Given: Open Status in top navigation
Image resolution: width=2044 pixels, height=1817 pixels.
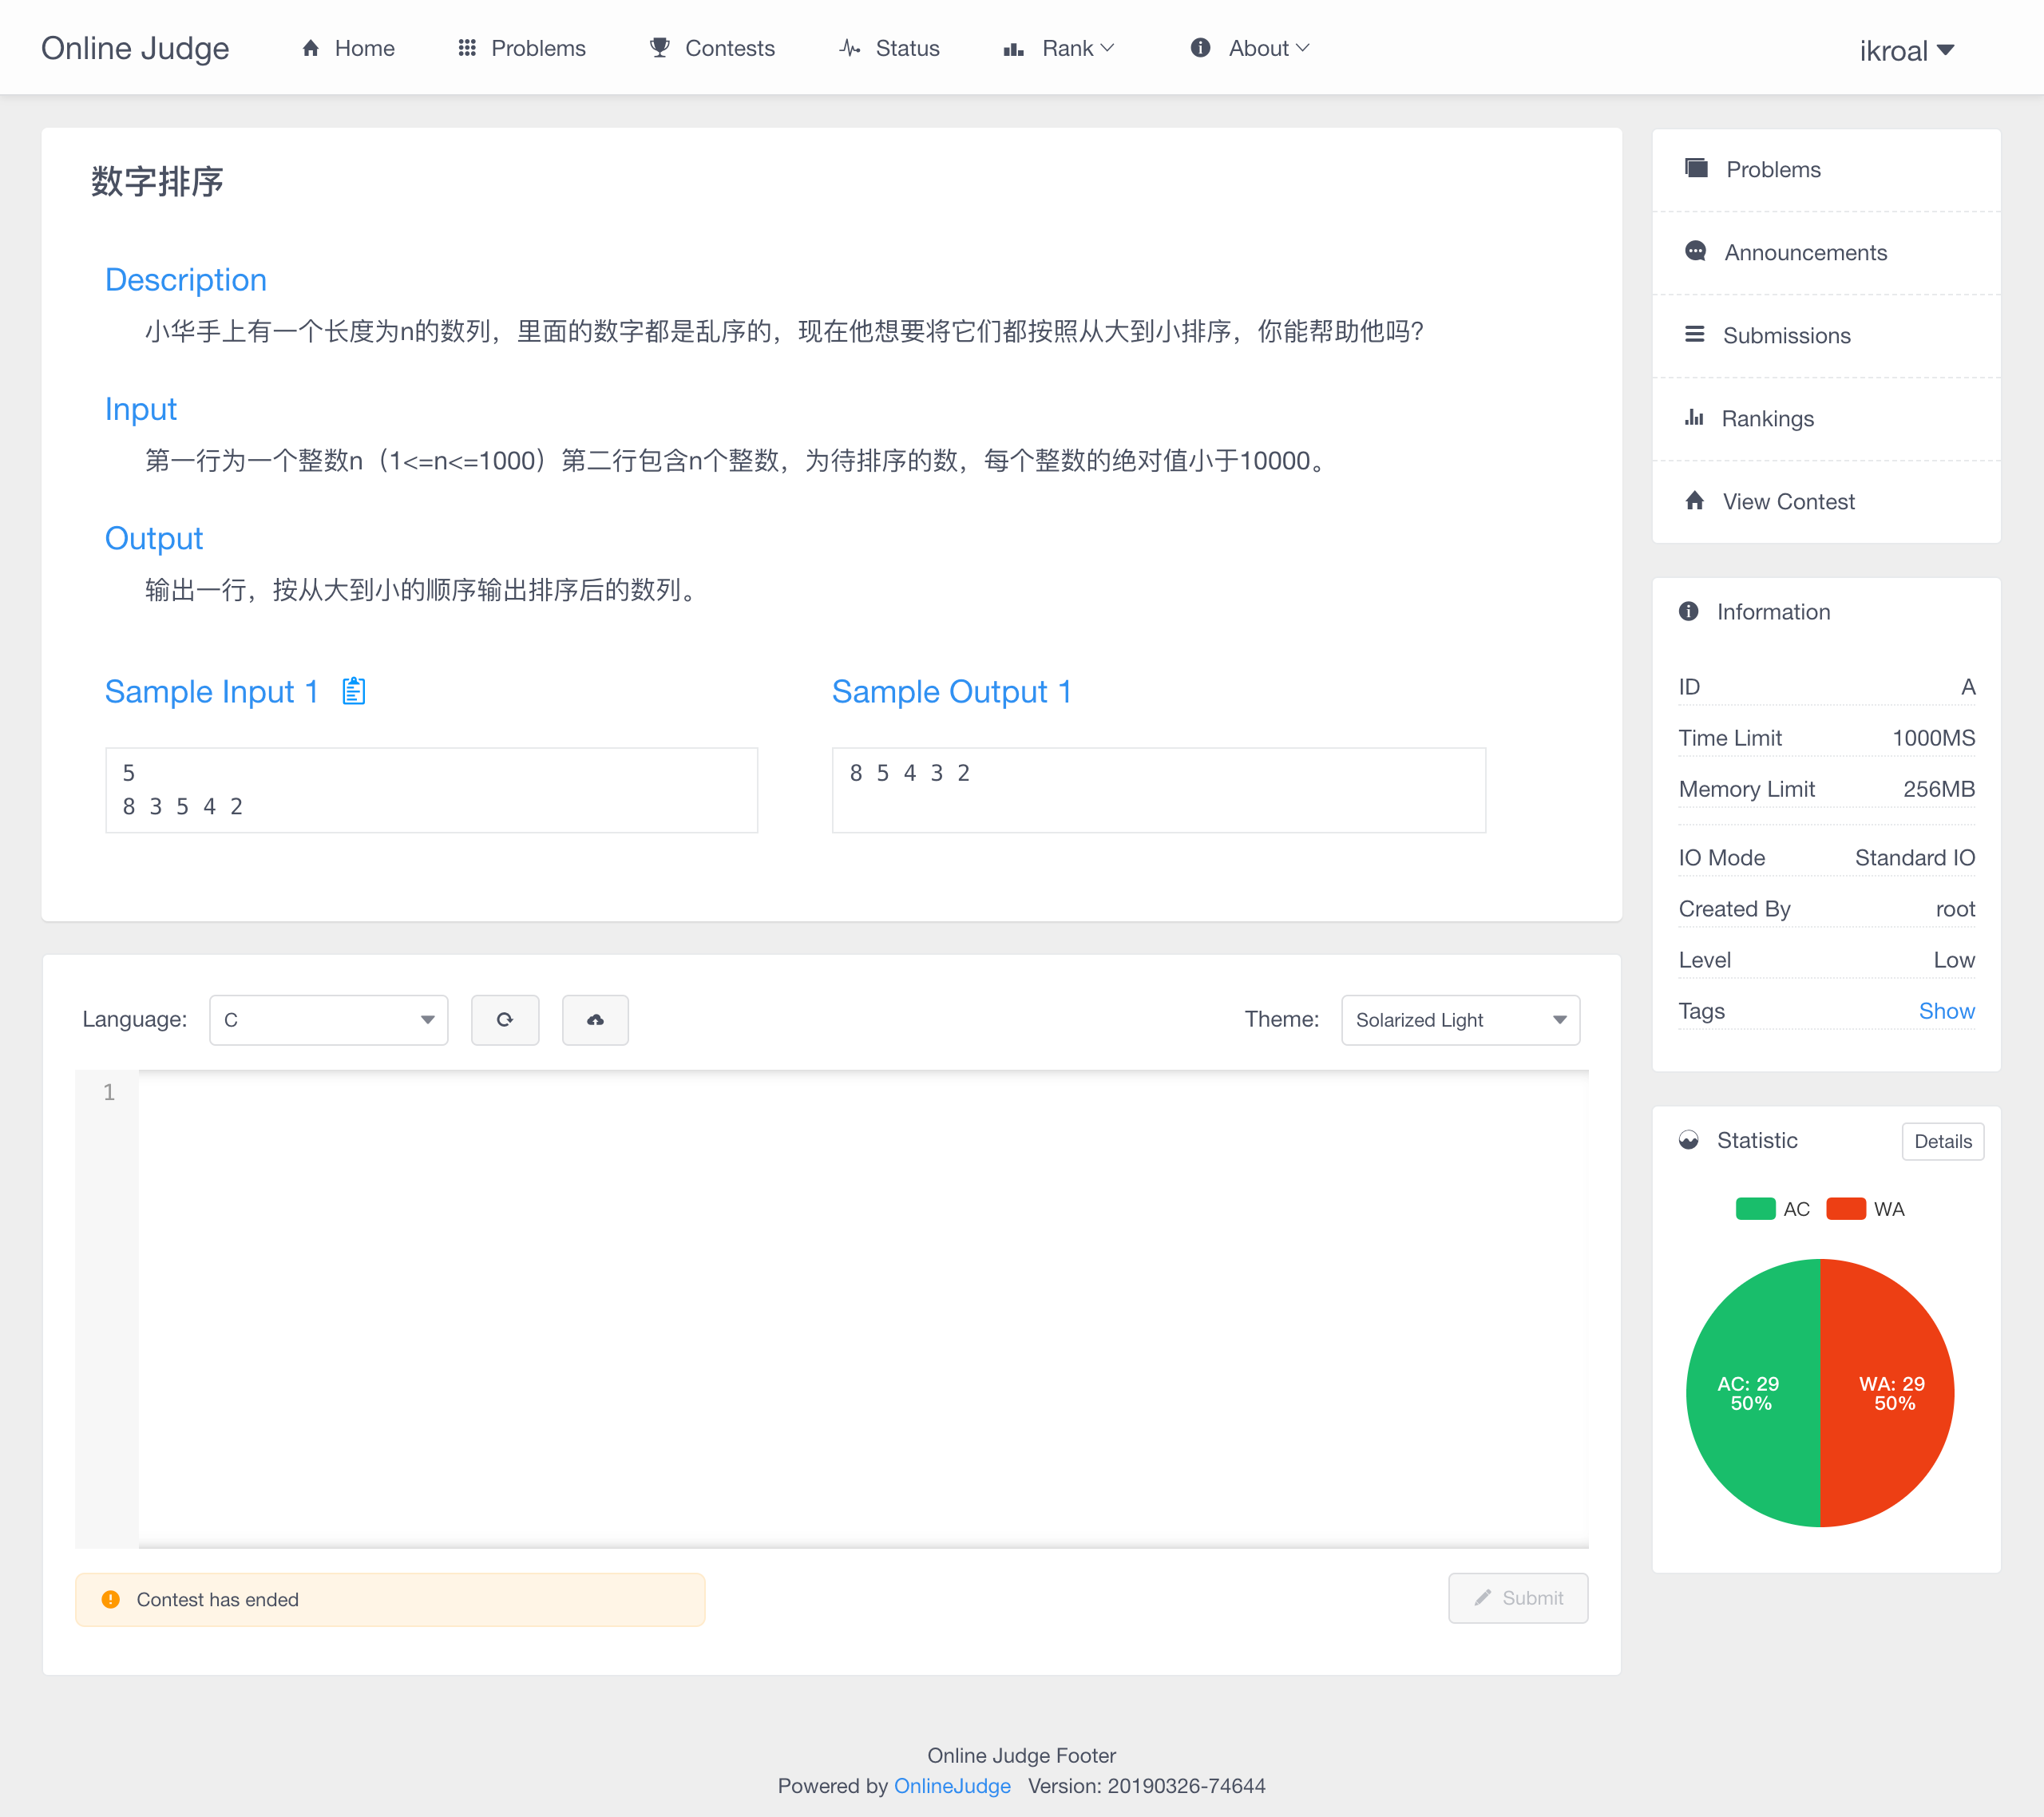Looking at the screenshot, I should click(889, 48).
